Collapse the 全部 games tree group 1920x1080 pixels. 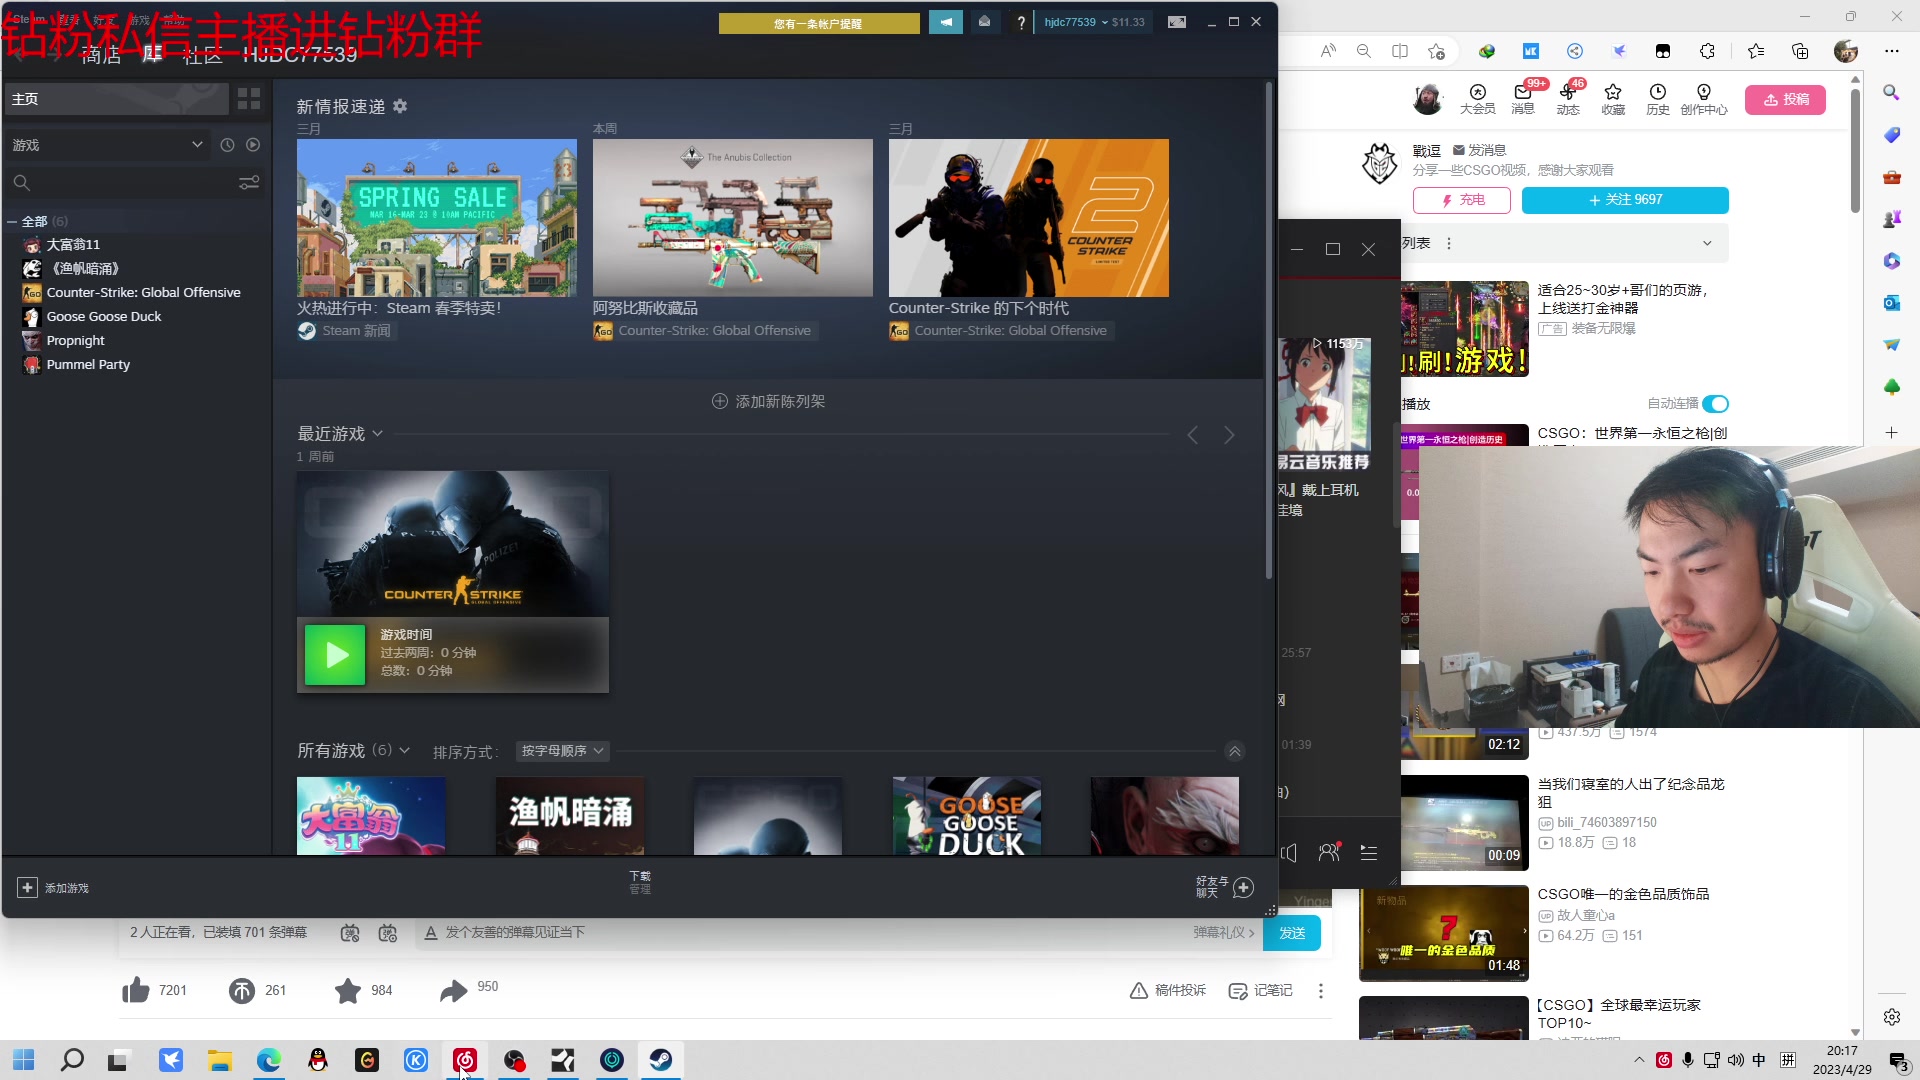[12, 221]
